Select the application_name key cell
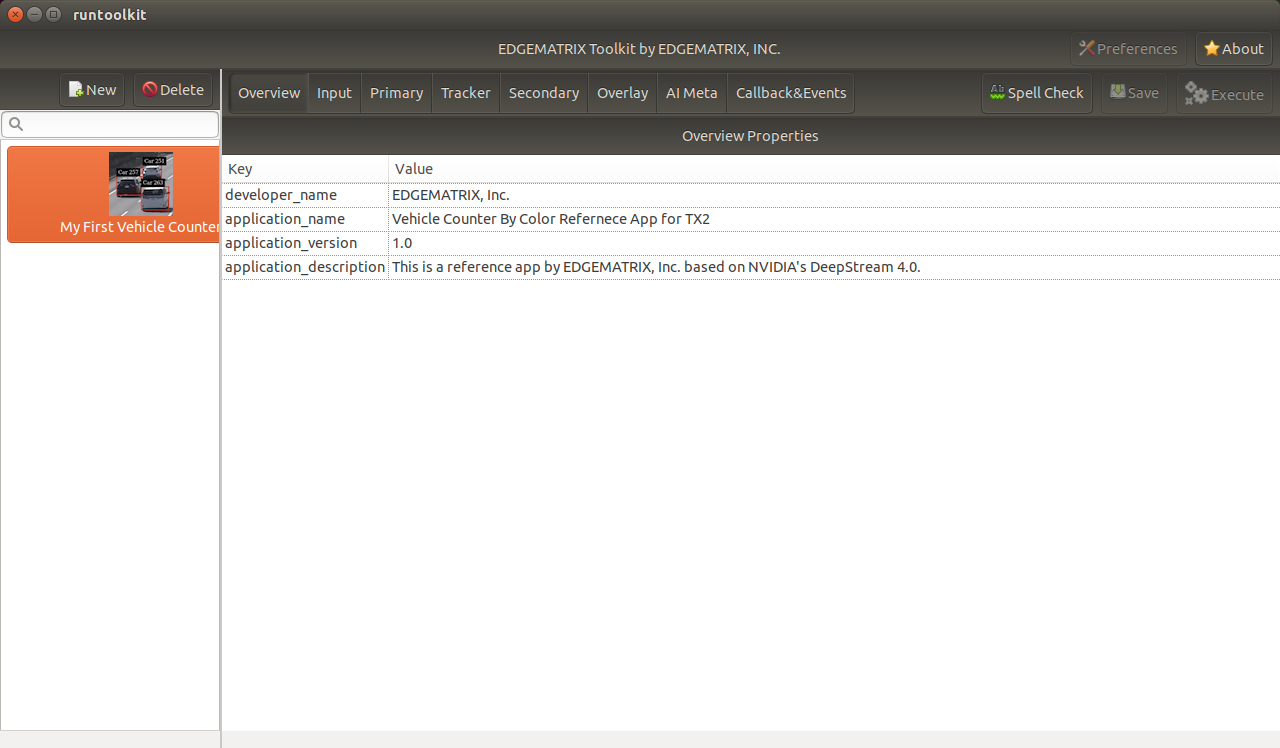The width and height of the screenshot is (1280, 748). tap(305, 219)
